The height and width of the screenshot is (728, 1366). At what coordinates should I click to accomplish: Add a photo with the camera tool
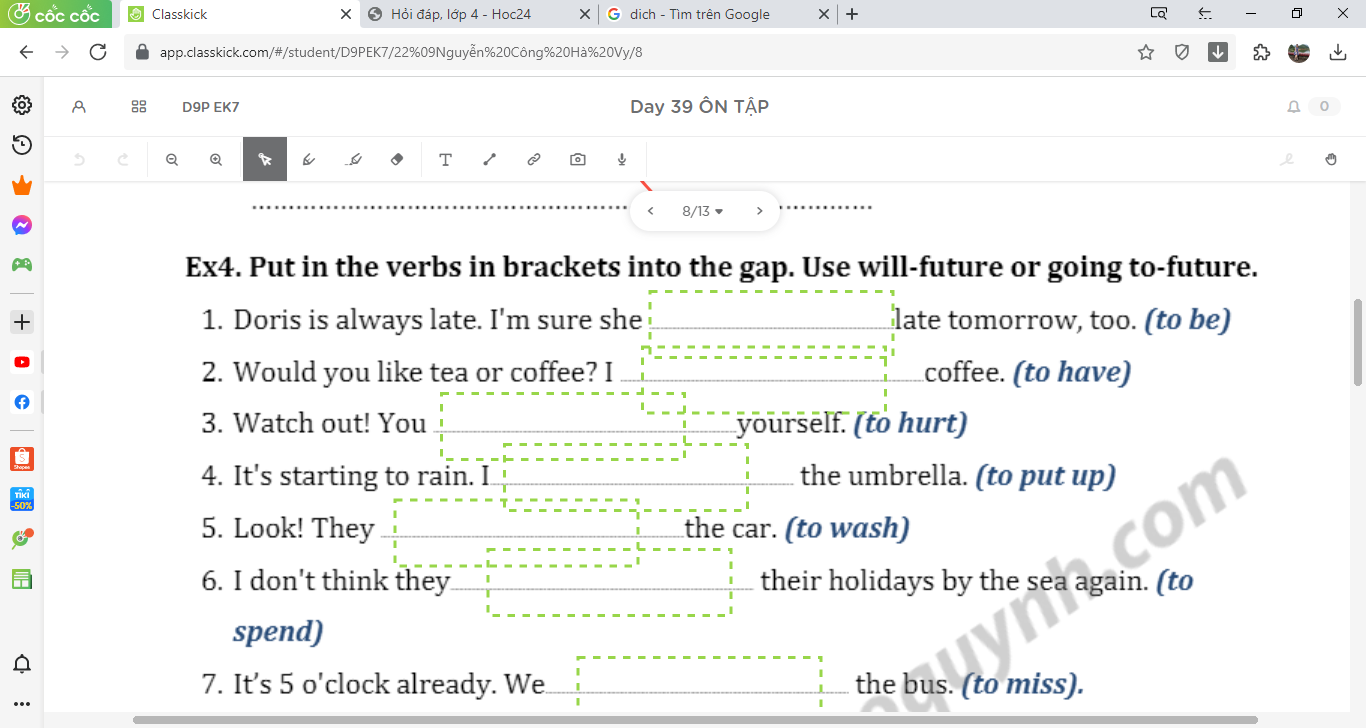pos(578,159)
